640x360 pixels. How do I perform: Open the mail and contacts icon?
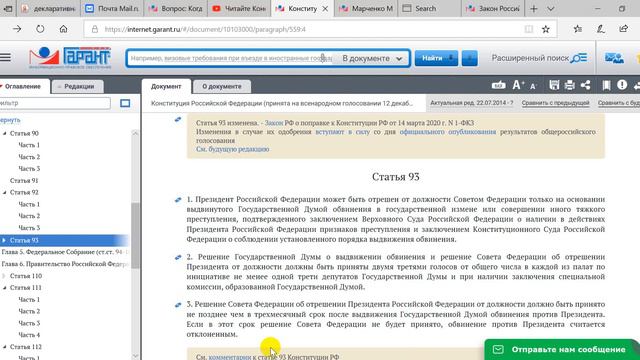click(x=614, y=58)
